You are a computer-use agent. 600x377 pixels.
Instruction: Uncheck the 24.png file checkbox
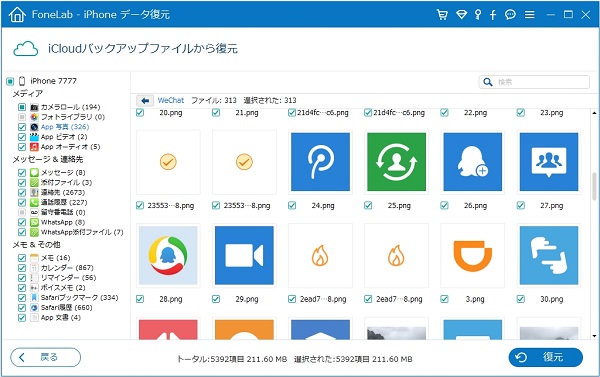292,206
